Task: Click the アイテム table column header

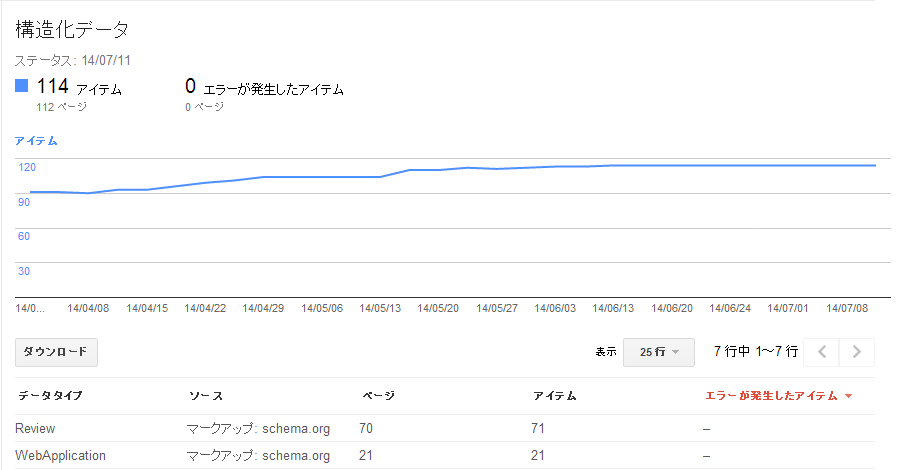Action: tap(554, 396)
